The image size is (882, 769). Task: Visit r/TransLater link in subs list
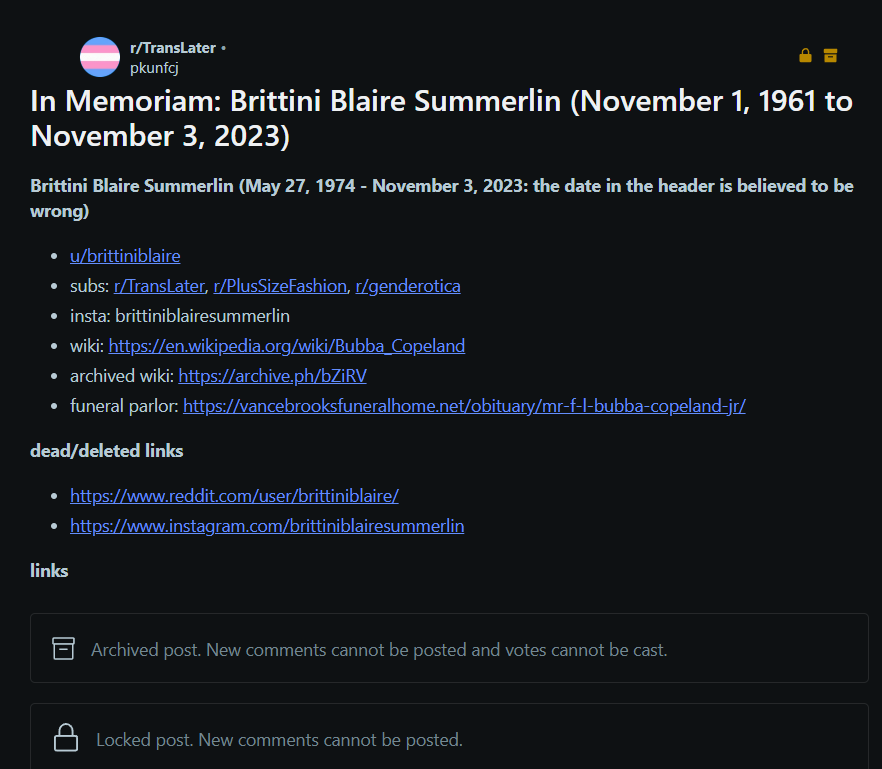point(159,286)
